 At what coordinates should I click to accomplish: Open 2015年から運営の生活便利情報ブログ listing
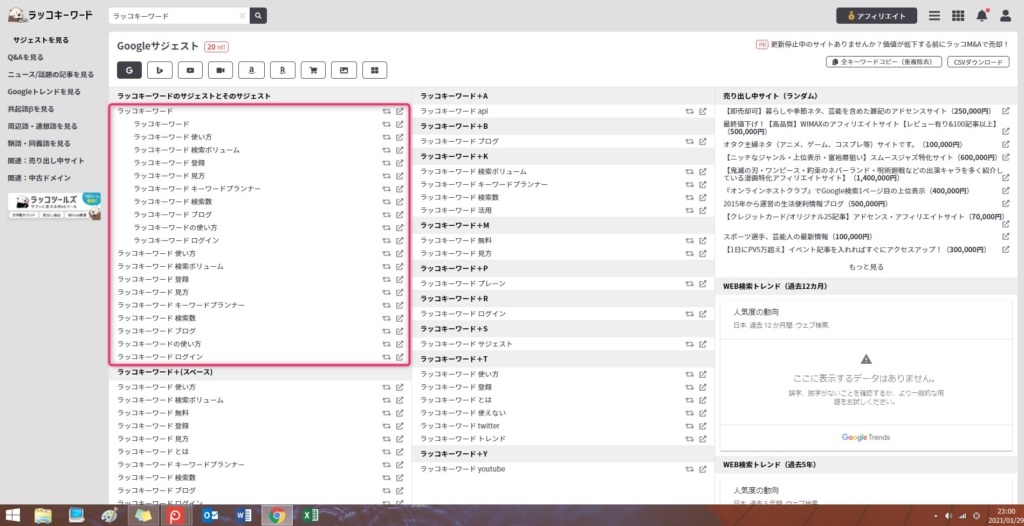click(807, 204)
